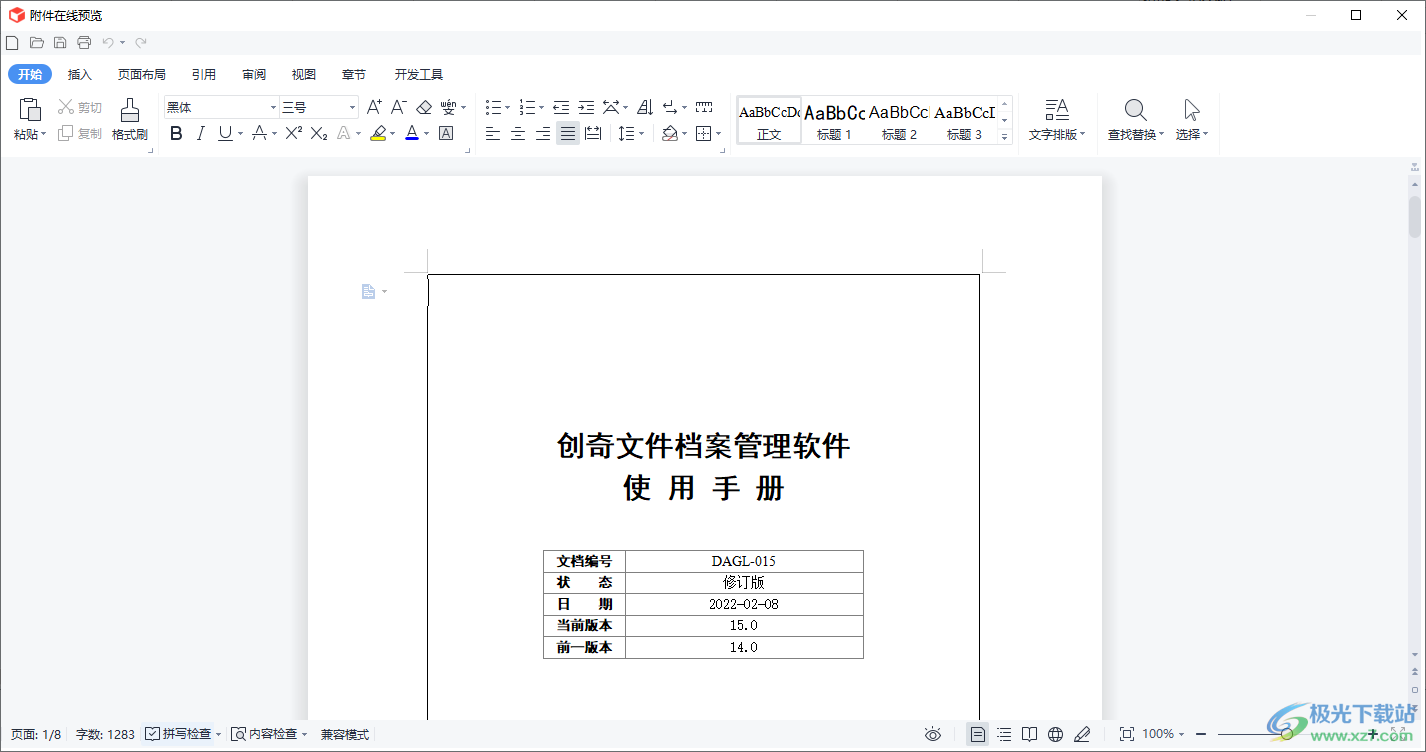Click the zoom out minus button
The height and width of the screenshot is (752, 1426).
coord(1201,734)
